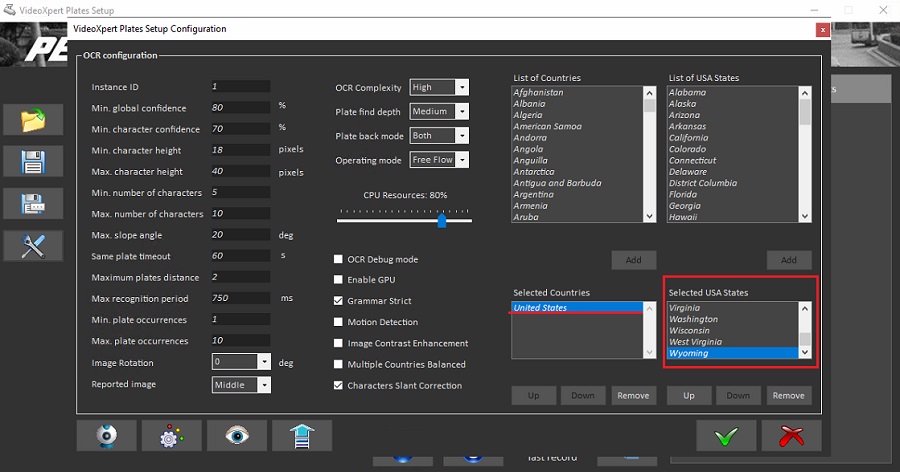Enable OCR Debug mode checkbox

339,259
